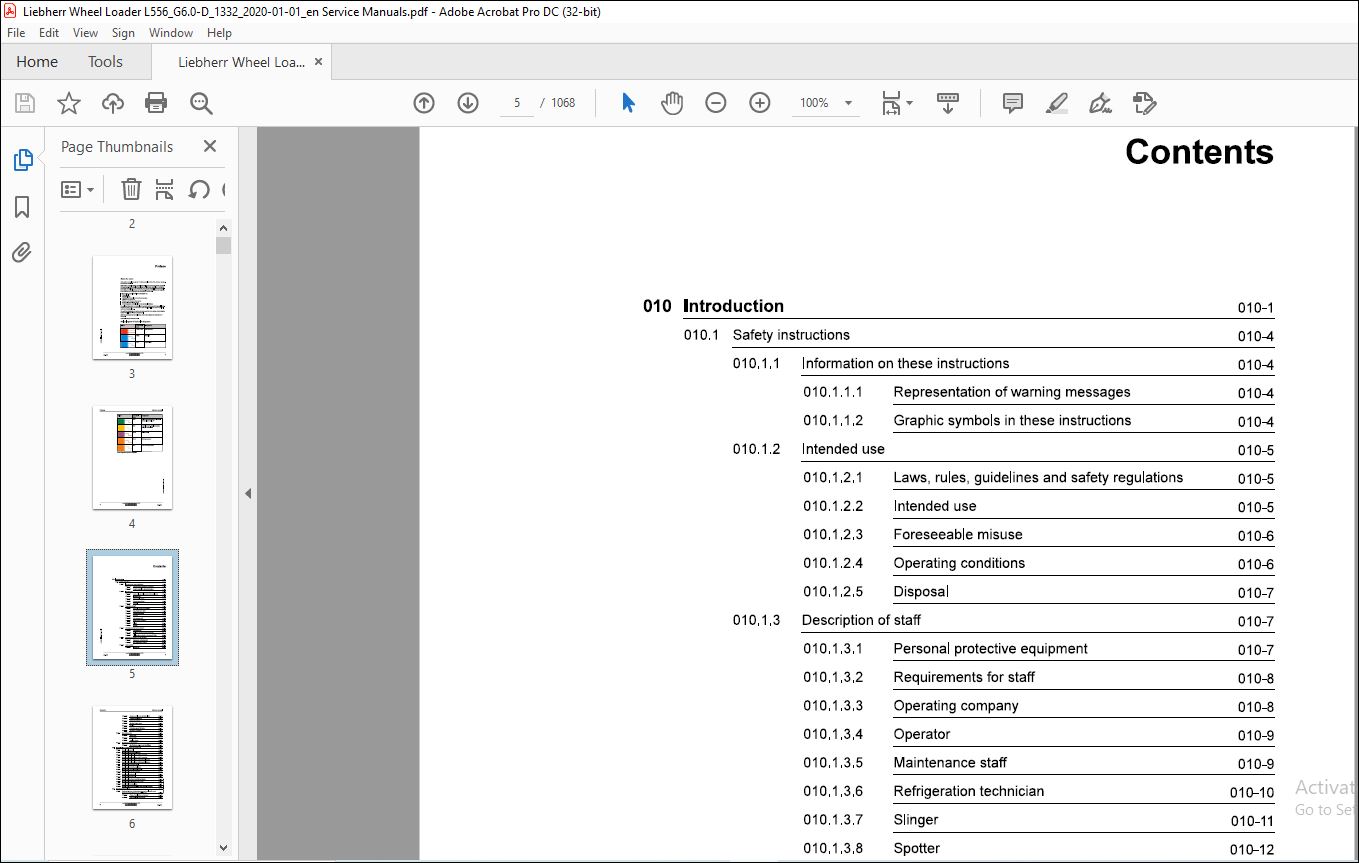Click Operating company entry

[956, 706]
